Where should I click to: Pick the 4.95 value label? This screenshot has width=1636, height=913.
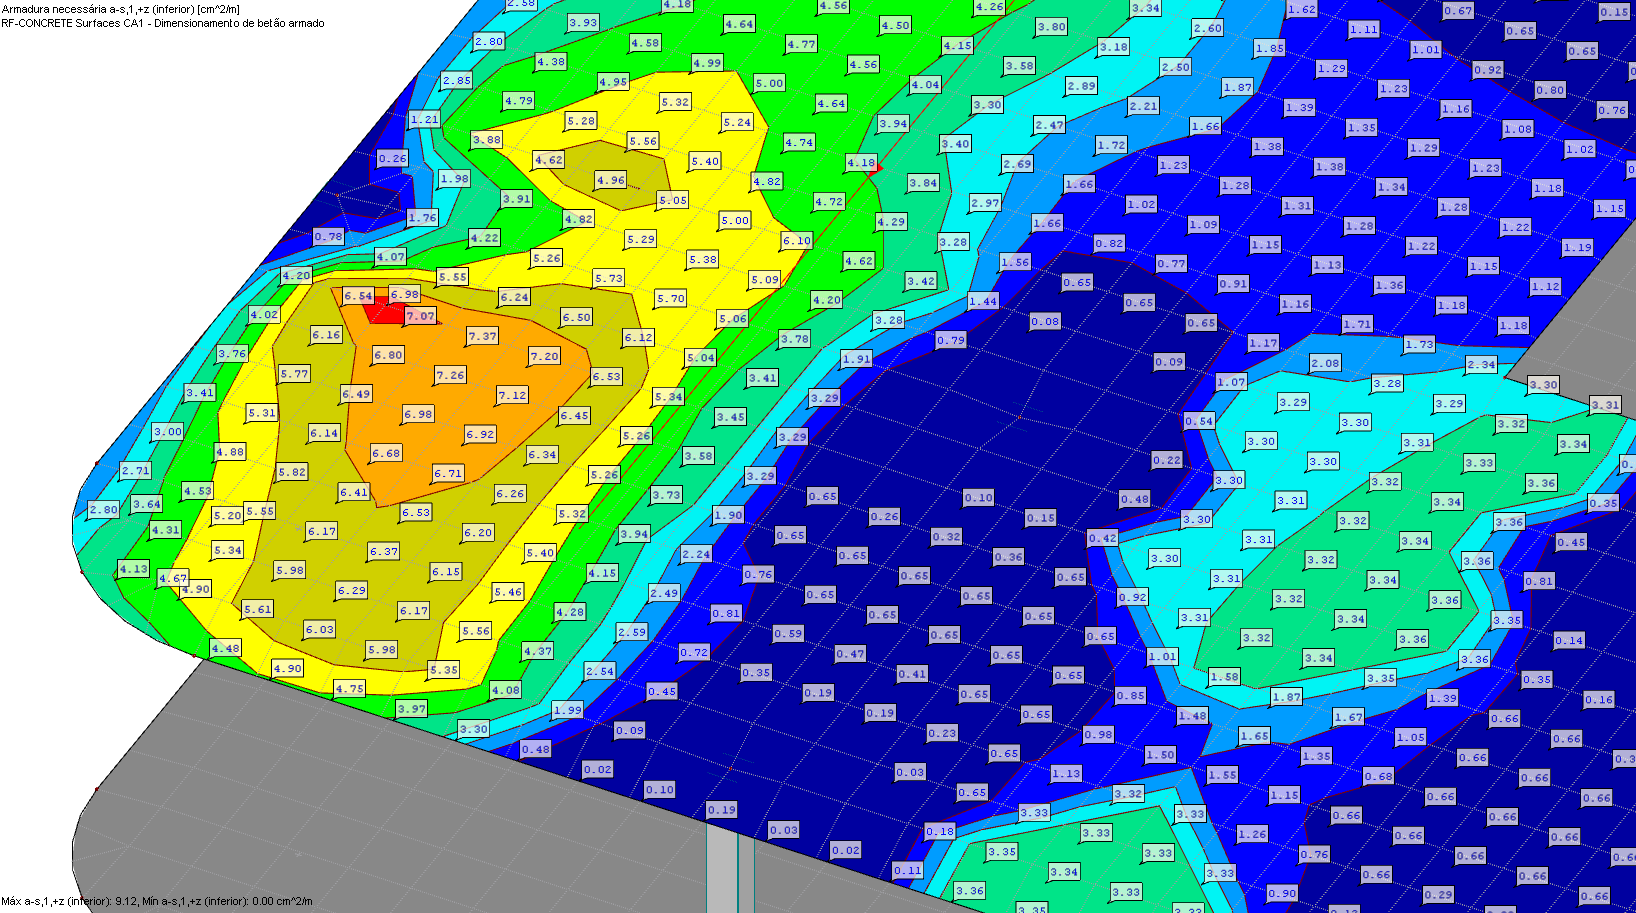click(x=613, y=82)
